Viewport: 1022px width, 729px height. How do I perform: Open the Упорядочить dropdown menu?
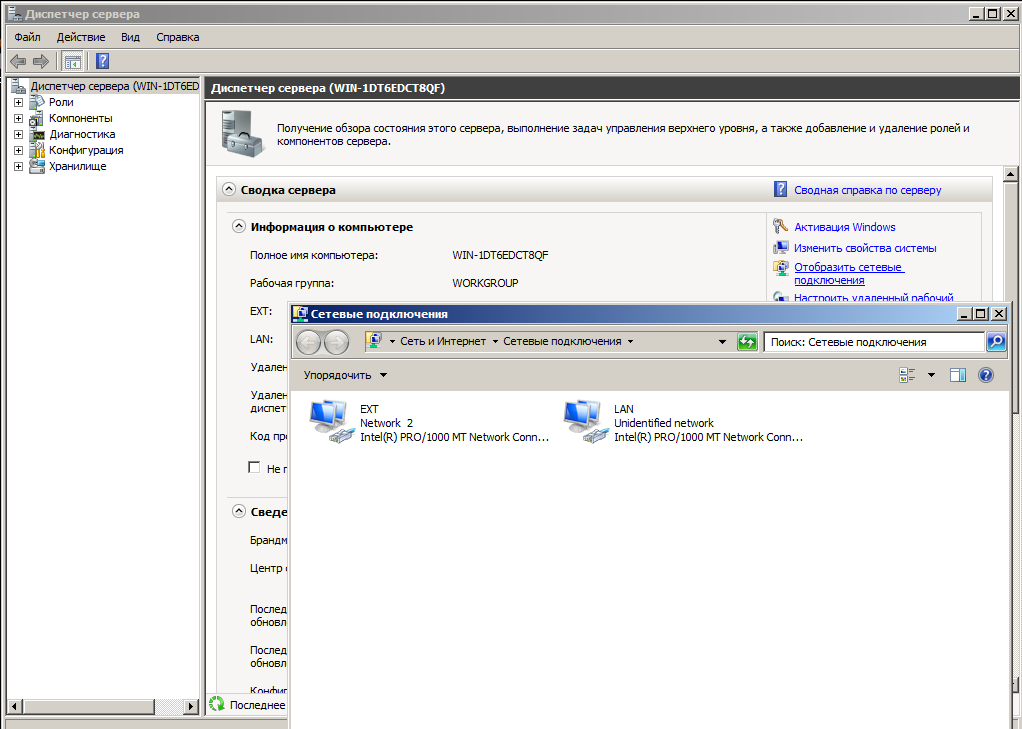click(x=345, y=376)
